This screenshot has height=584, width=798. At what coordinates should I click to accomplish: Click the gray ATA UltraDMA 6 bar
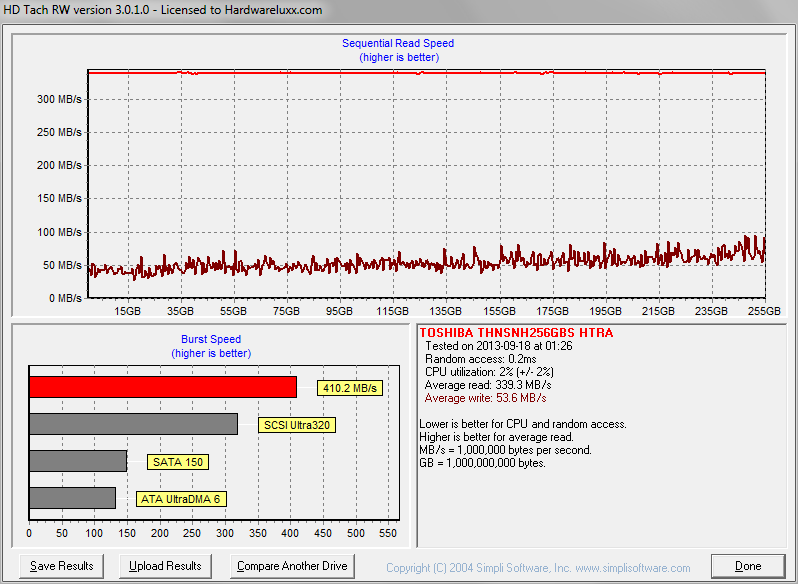click(x=72, y=498)
